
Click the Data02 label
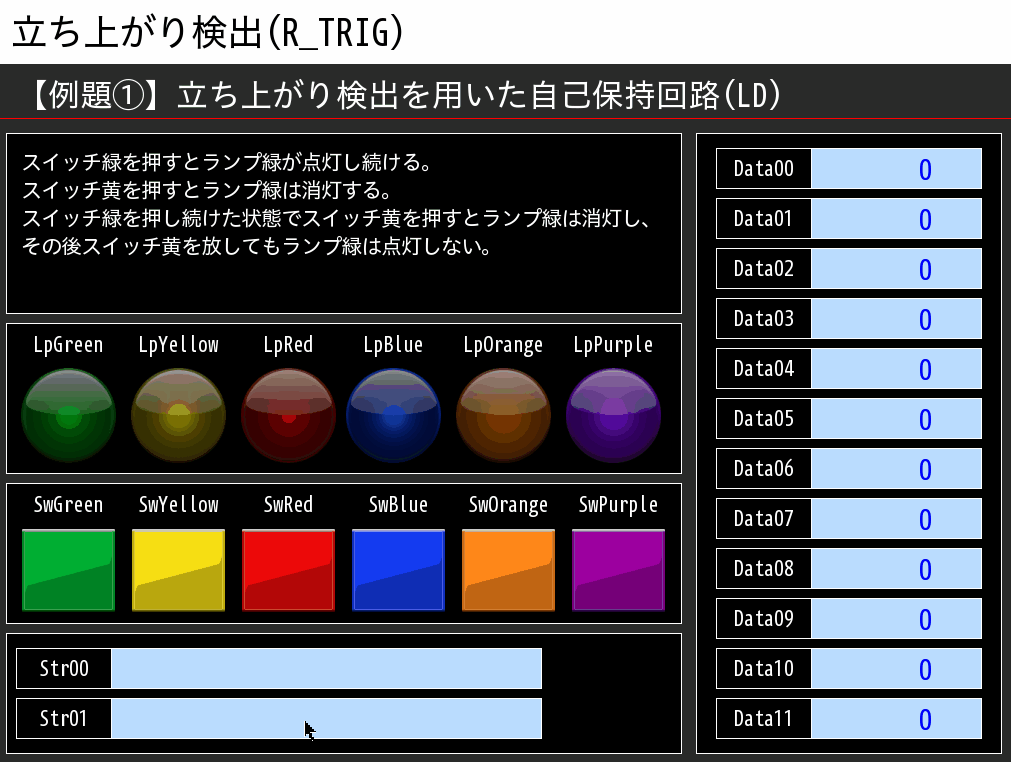pos(763,269)
